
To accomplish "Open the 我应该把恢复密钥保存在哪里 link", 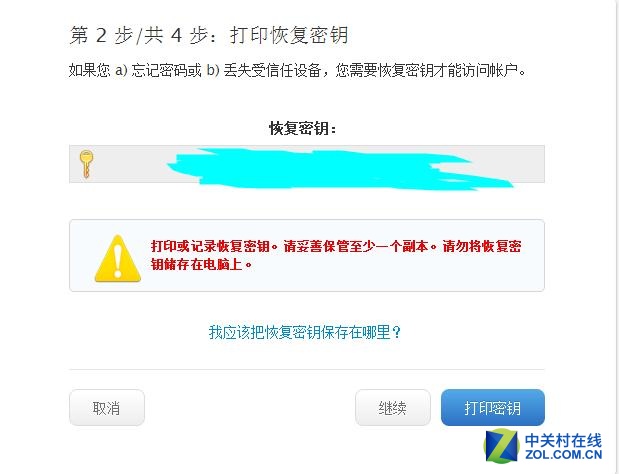I will [x=304, y=332].
